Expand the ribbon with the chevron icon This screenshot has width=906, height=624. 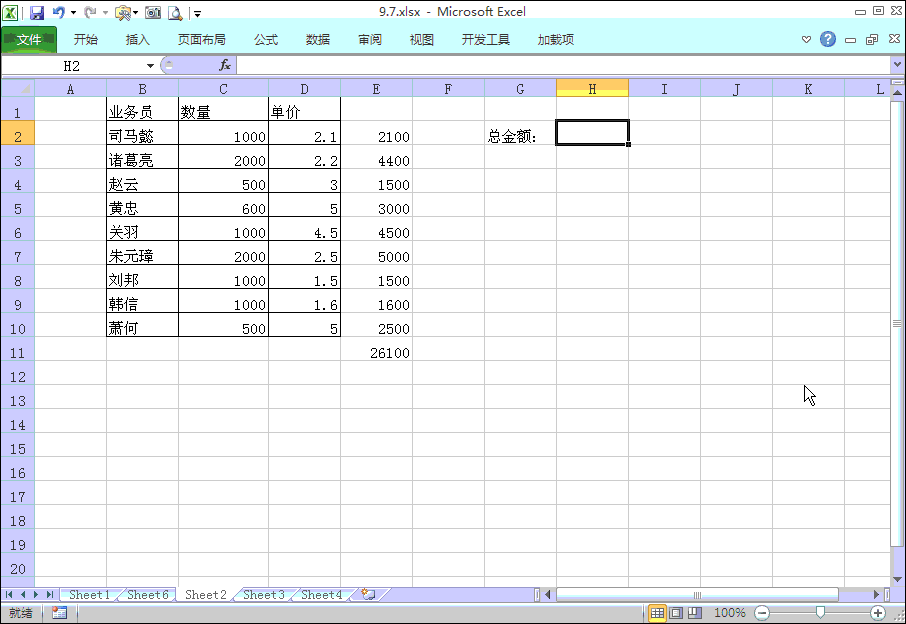coord(806,39)
